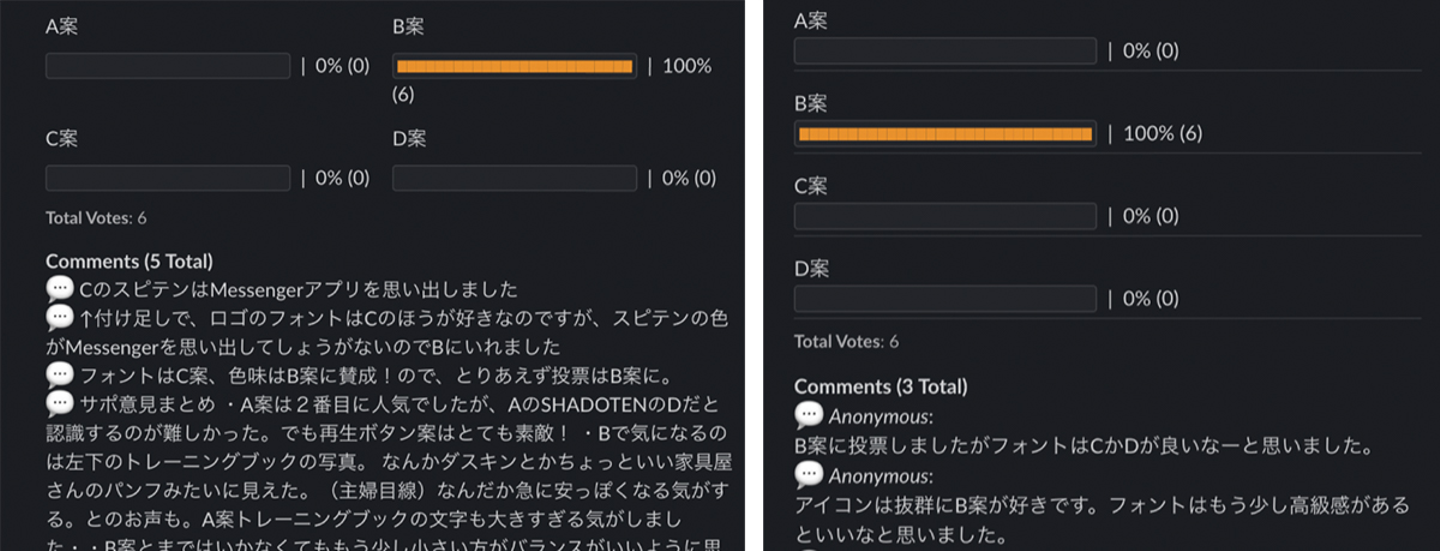Click the speech bubble beside the Messengerアプリ comment

60,290
